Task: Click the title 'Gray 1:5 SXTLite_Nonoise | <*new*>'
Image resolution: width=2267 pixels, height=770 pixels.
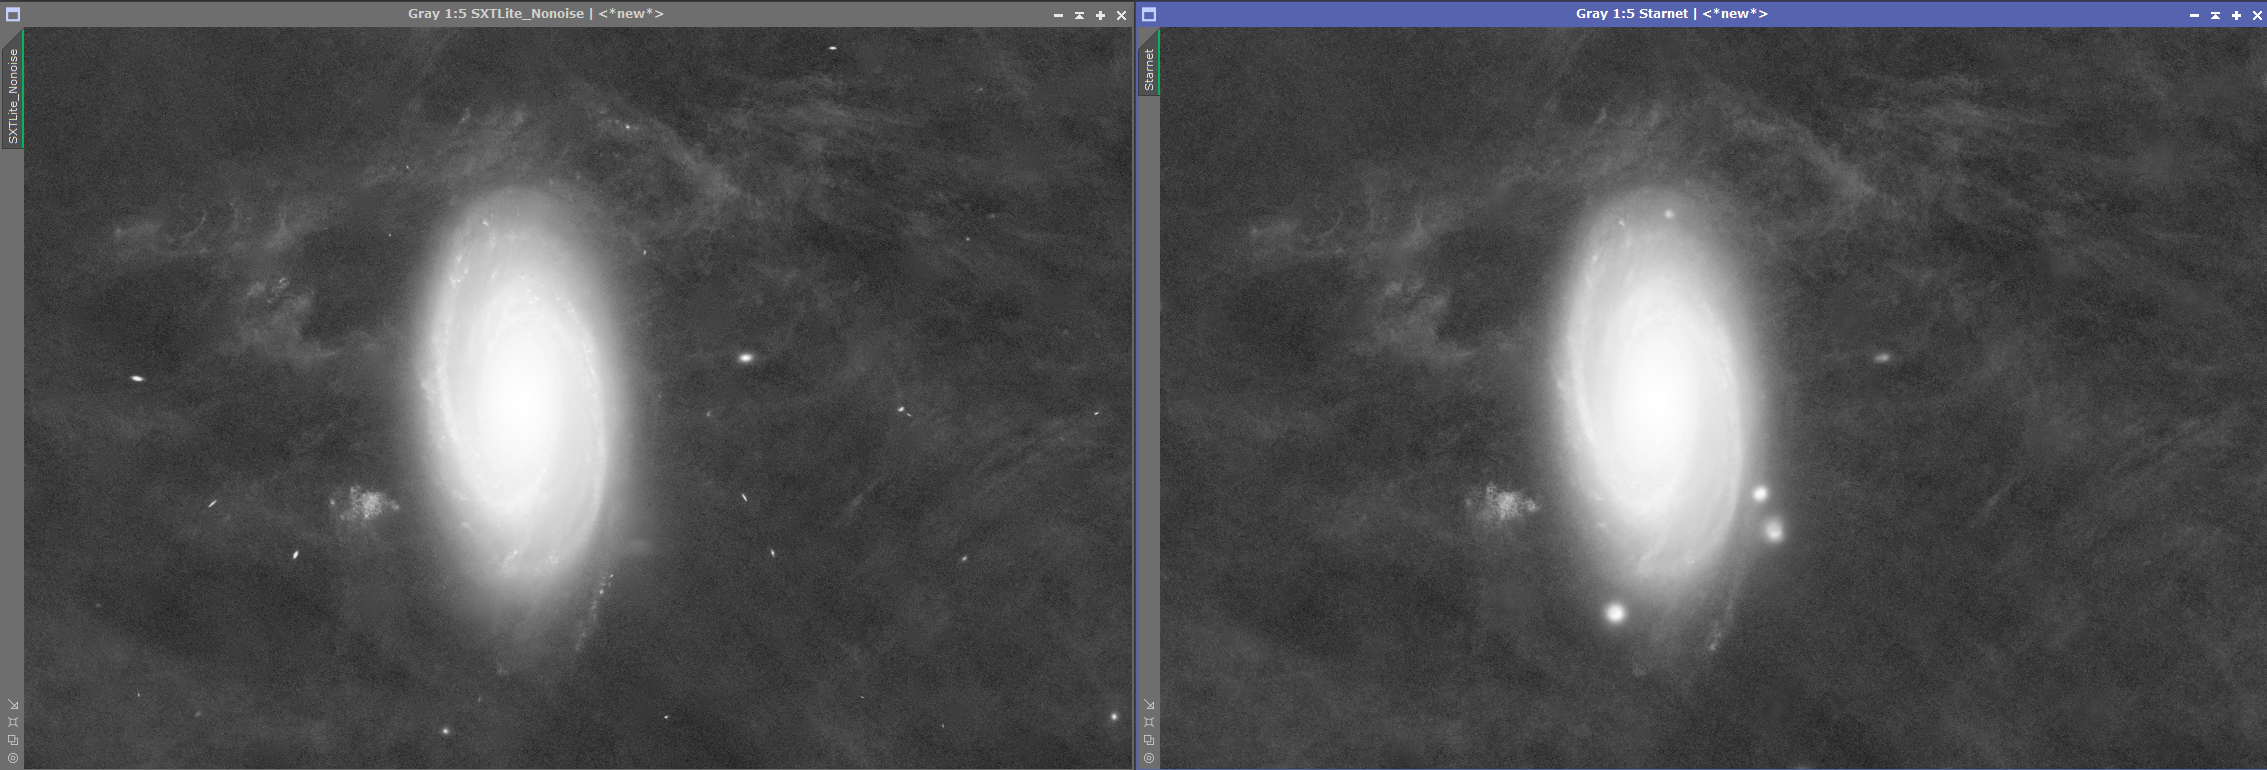Action: pyautogui.click(x=536, y=14)
